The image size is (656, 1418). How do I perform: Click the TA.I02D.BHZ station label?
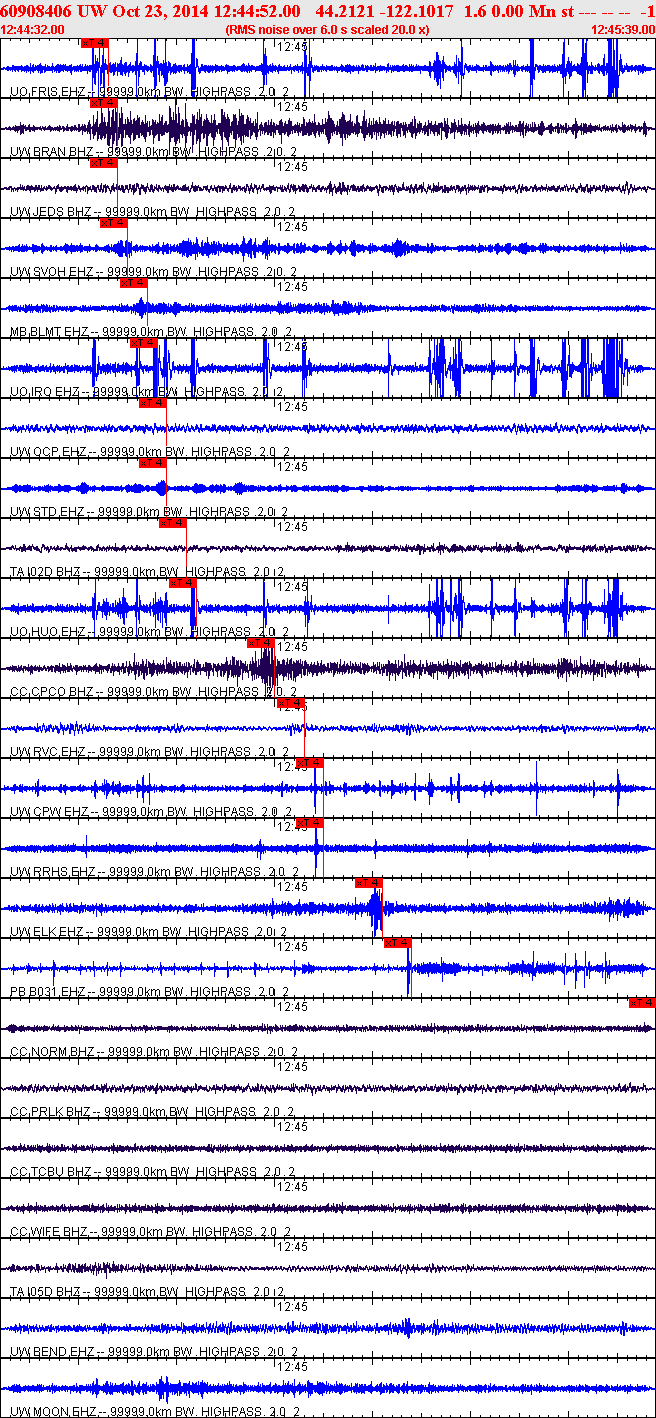45,572
